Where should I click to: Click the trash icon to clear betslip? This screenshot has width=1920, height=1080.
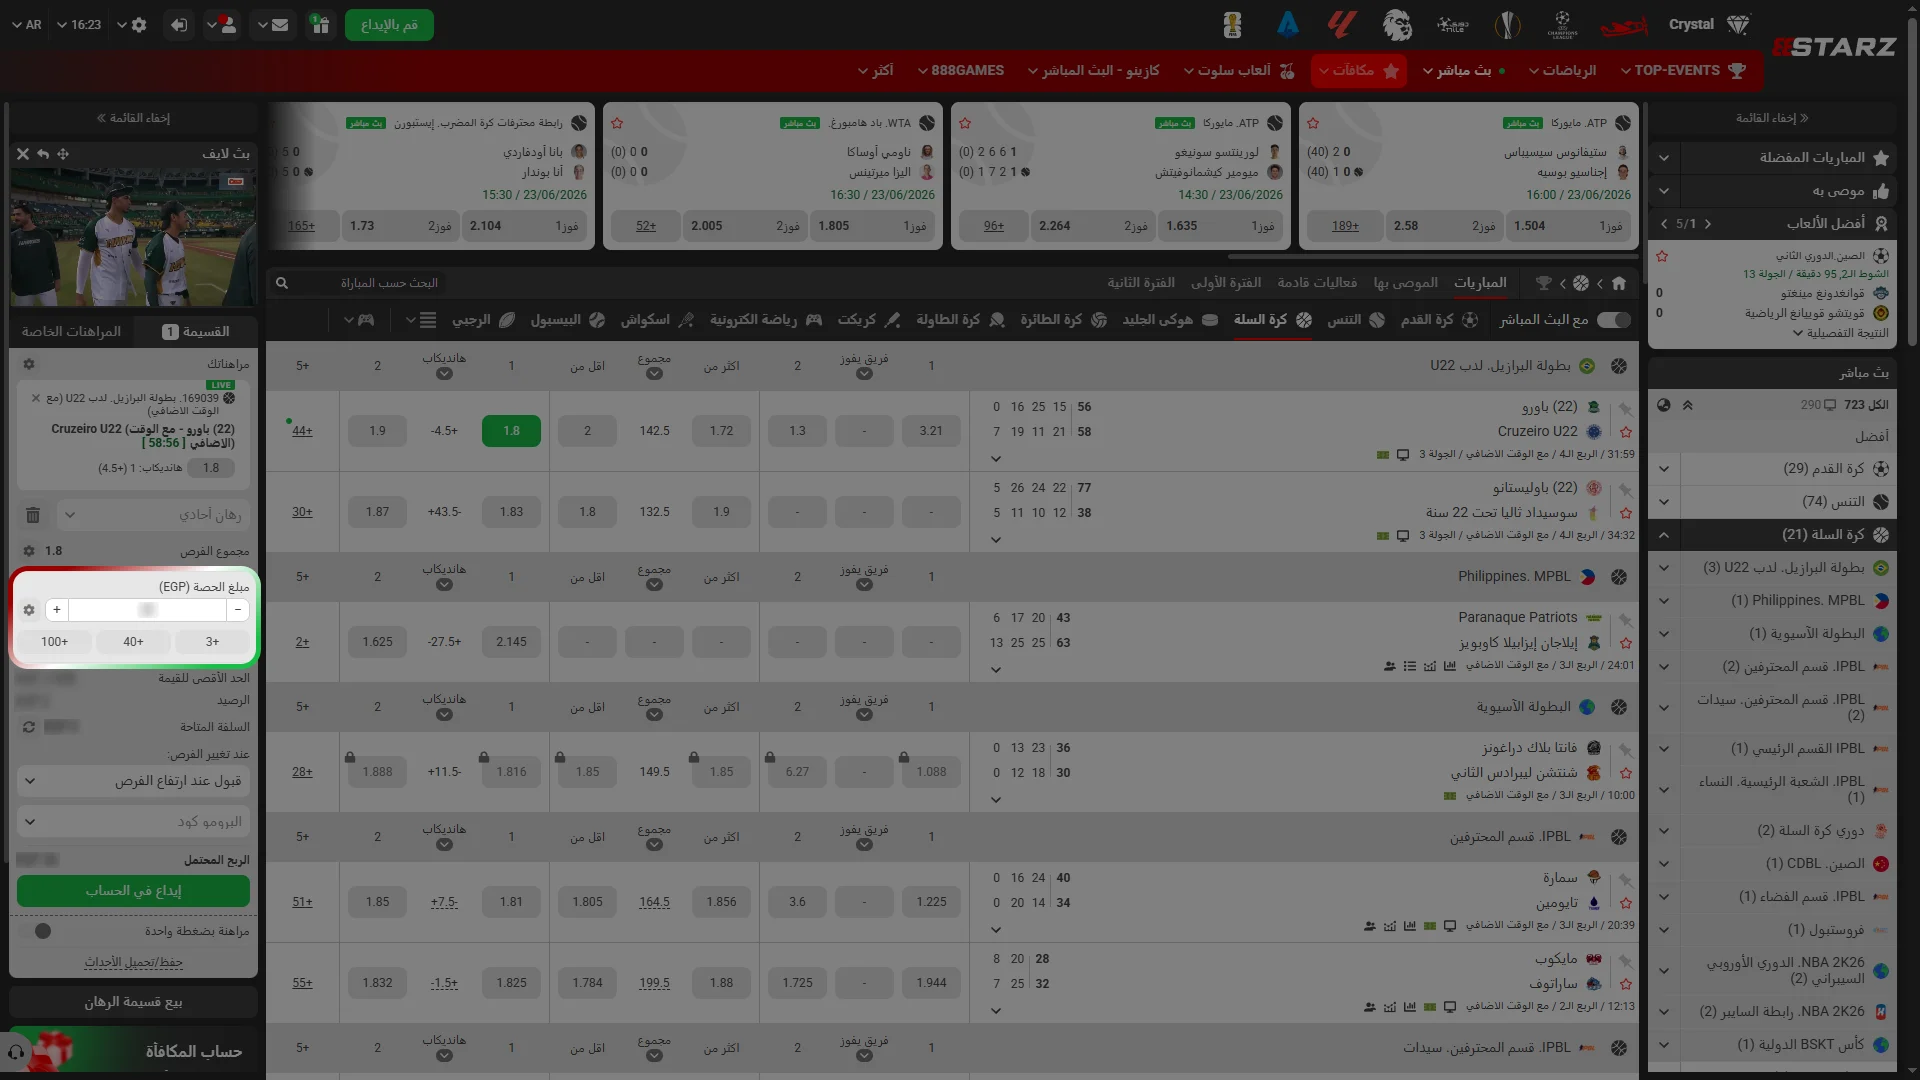(x=33, y=515)
